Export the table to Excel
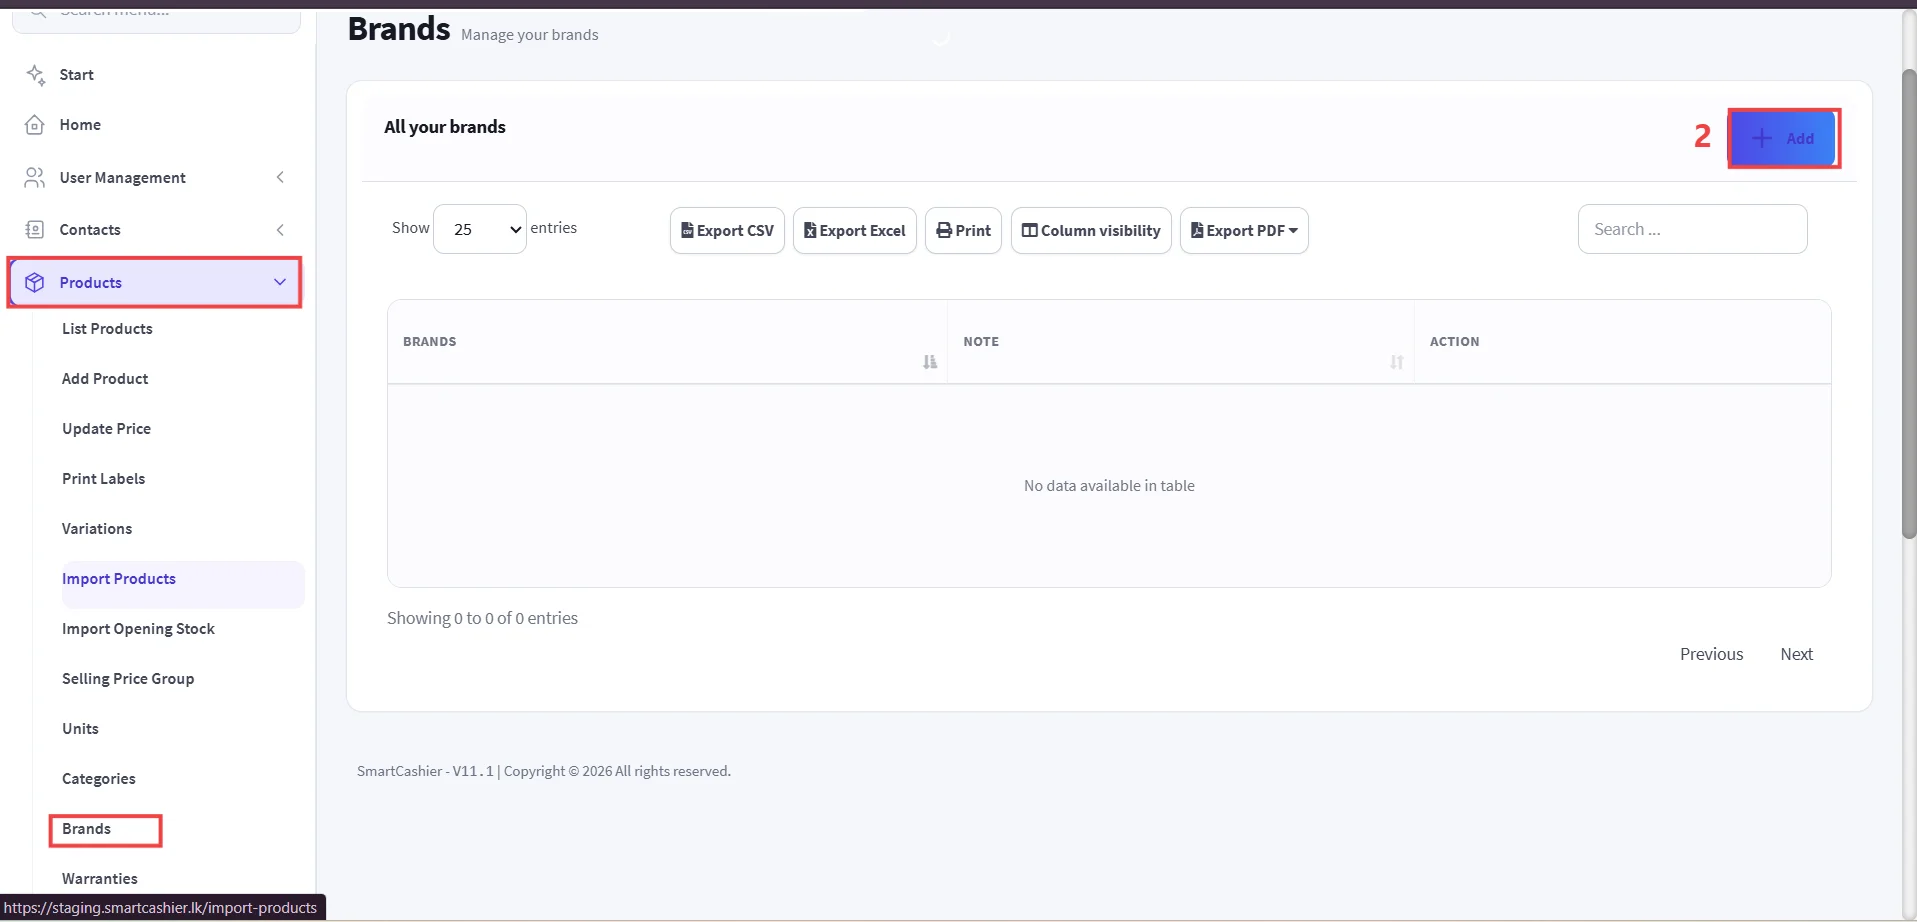The width and height of the screenshot is (1917, 922). tap(855, 230)
